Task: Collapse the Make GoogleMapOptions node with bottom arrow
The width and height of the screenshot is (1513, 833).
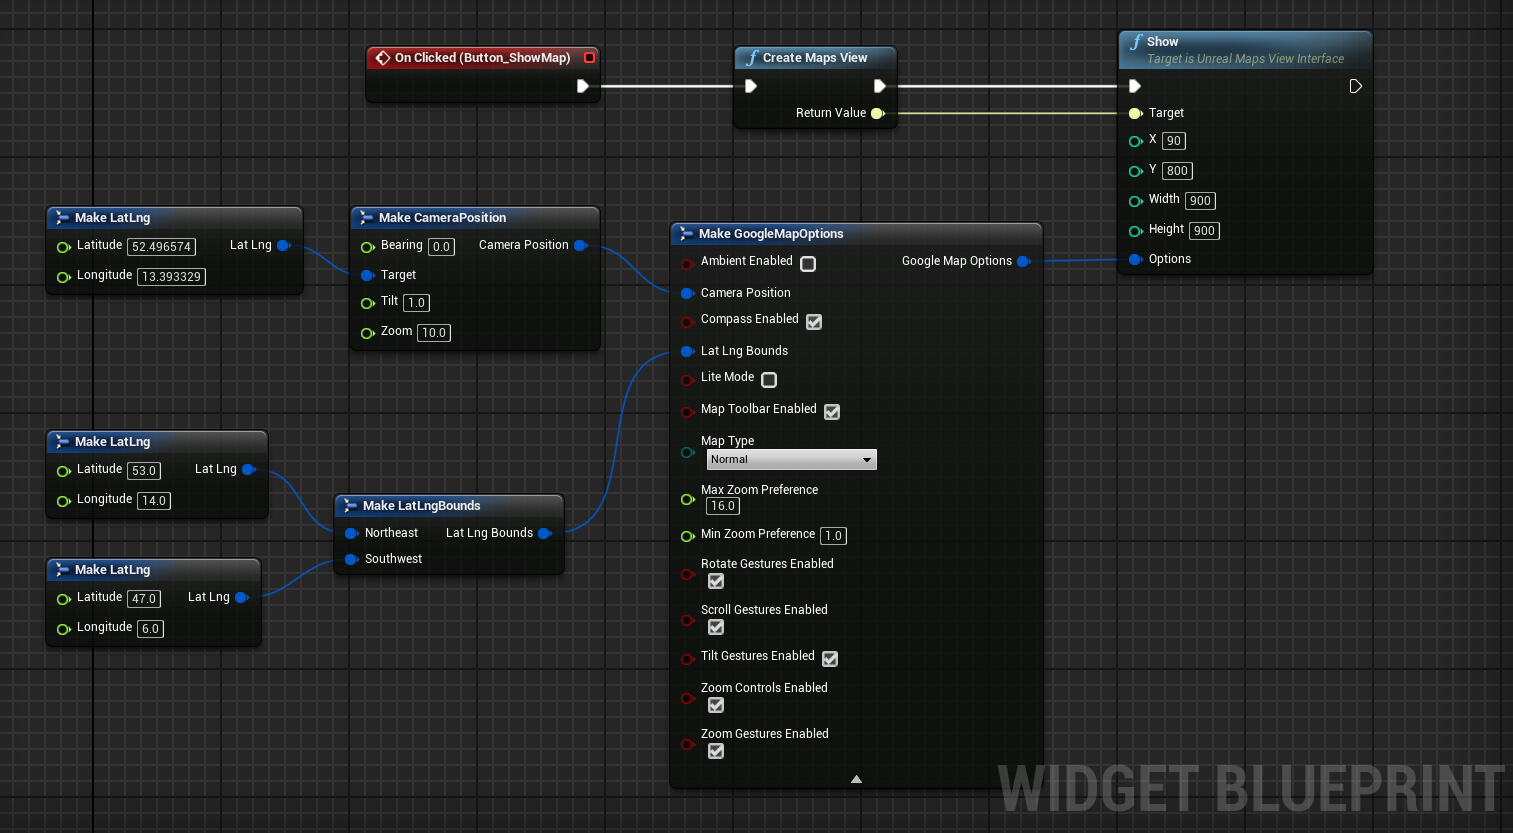Action: point(856,779)
